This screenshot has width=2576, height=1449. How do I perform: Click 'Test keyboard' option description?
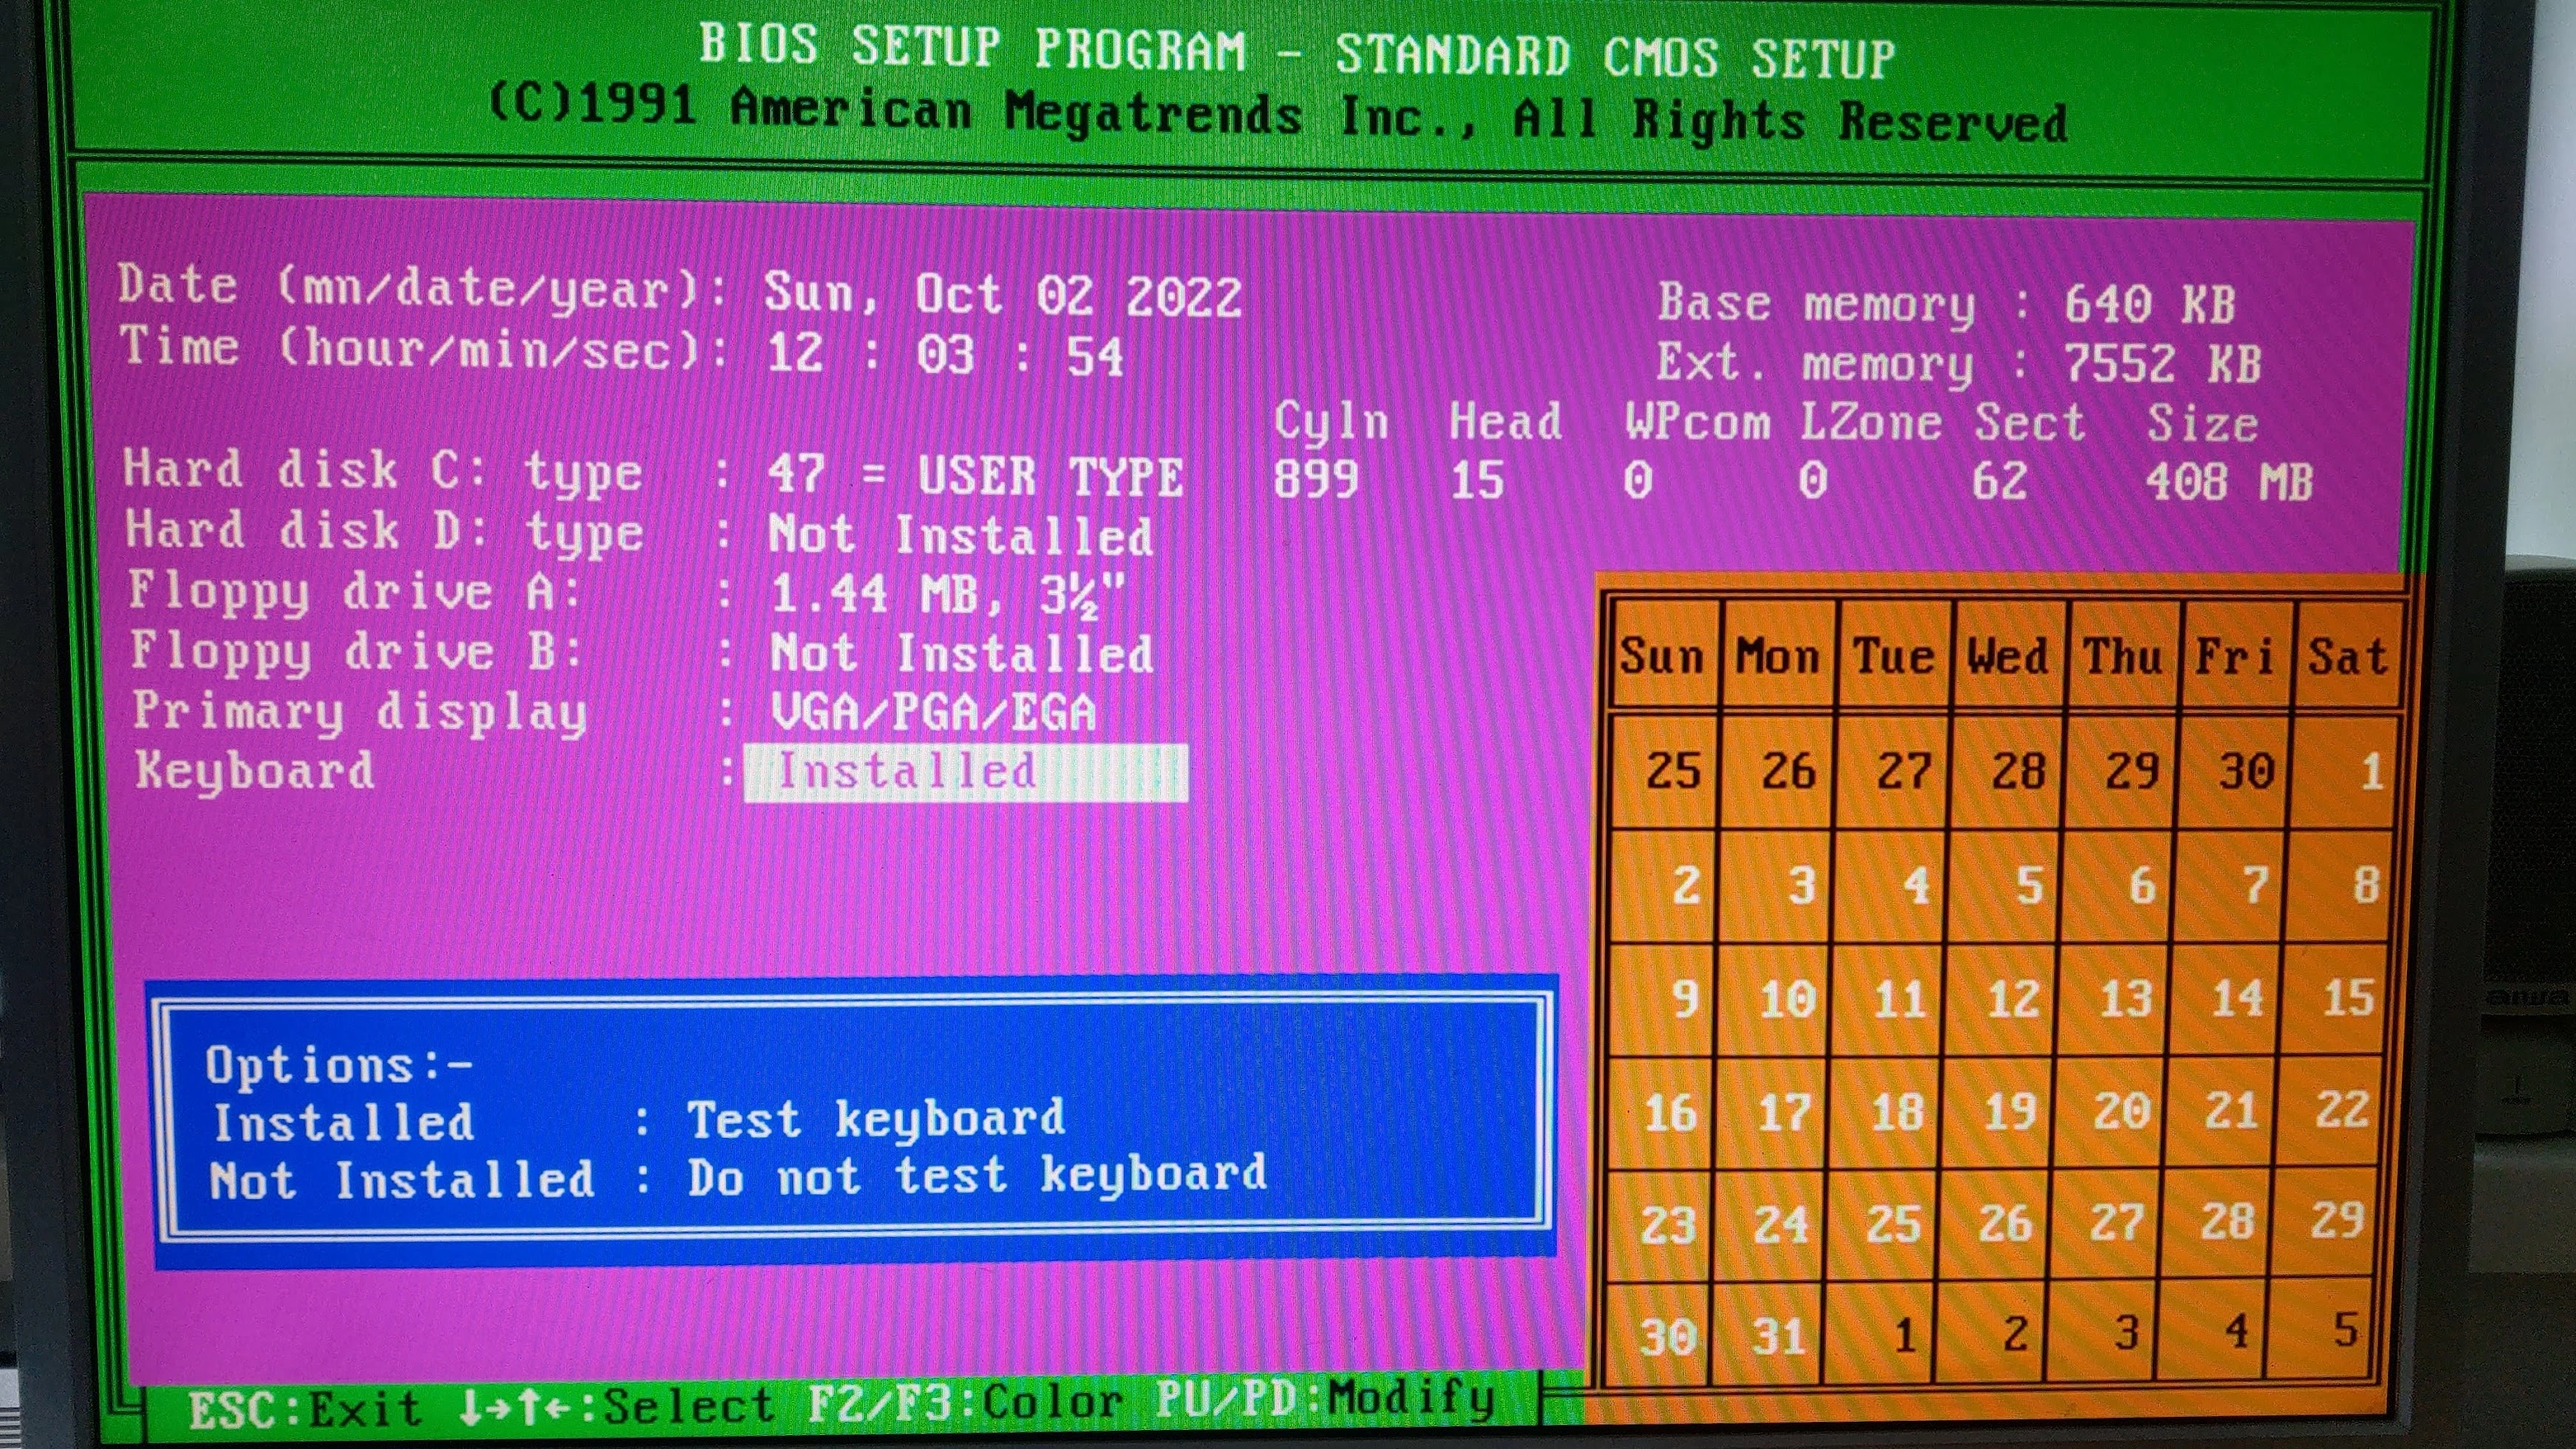pyautogui.click(x=876, y=1120)
